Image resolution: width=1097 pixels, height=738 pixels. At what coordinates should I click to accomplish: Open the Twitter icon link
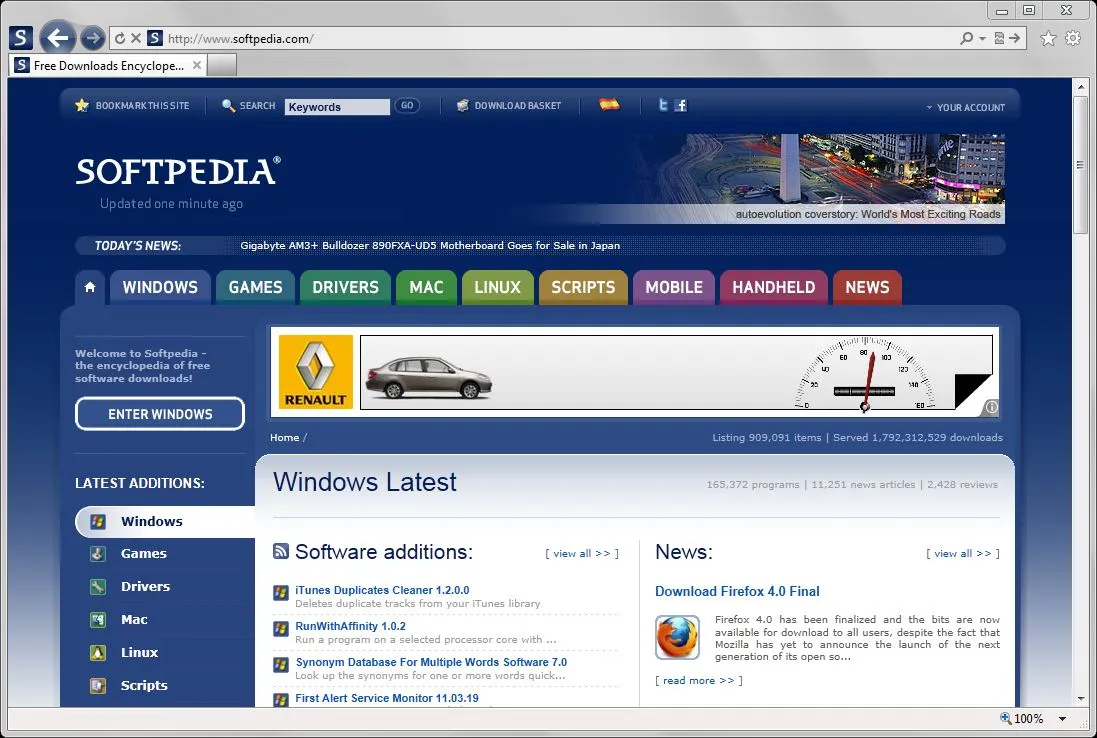click(662, 105)
